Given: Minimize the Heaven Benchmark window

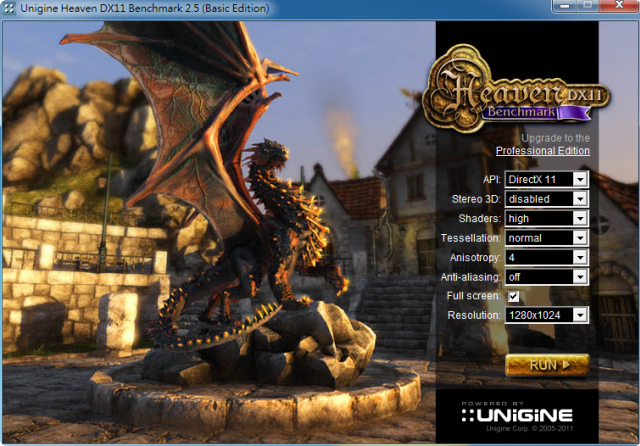Looking at the screenshot, I should tap(565, 5).
